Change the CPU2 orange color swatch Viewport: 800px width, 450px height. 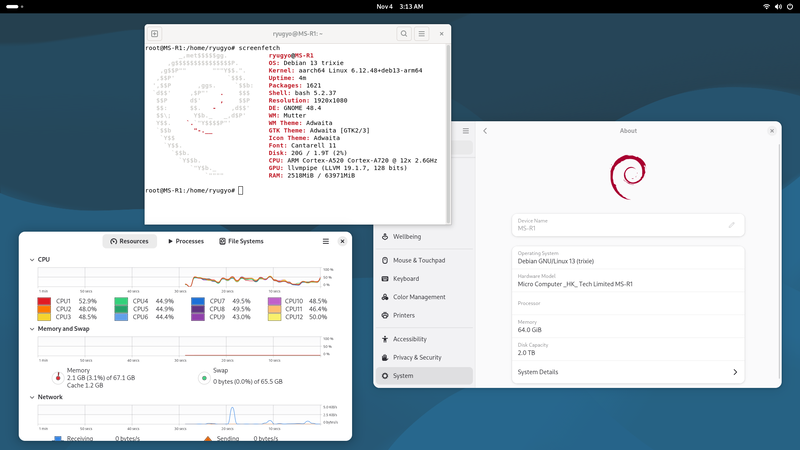(44, 309)
